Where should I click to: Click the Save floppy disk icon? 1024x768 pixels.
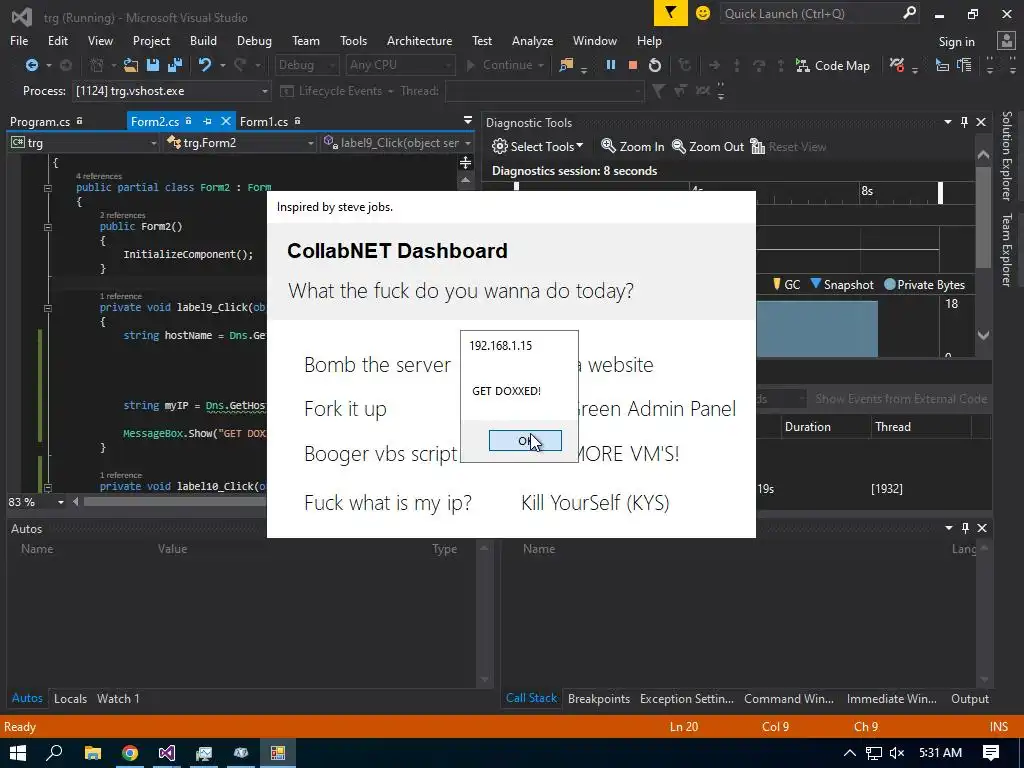point(153,65)
